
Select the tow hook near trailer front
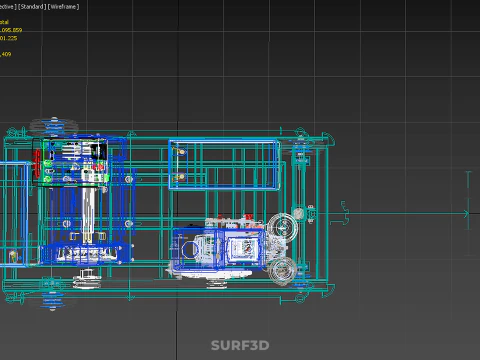coord(343,213)
